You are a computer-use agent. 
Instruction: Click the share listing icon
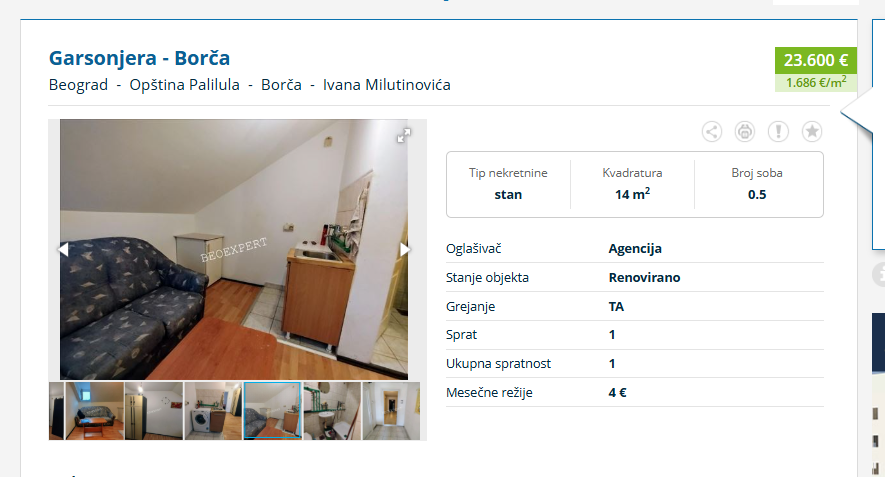[x=712, y=132]
